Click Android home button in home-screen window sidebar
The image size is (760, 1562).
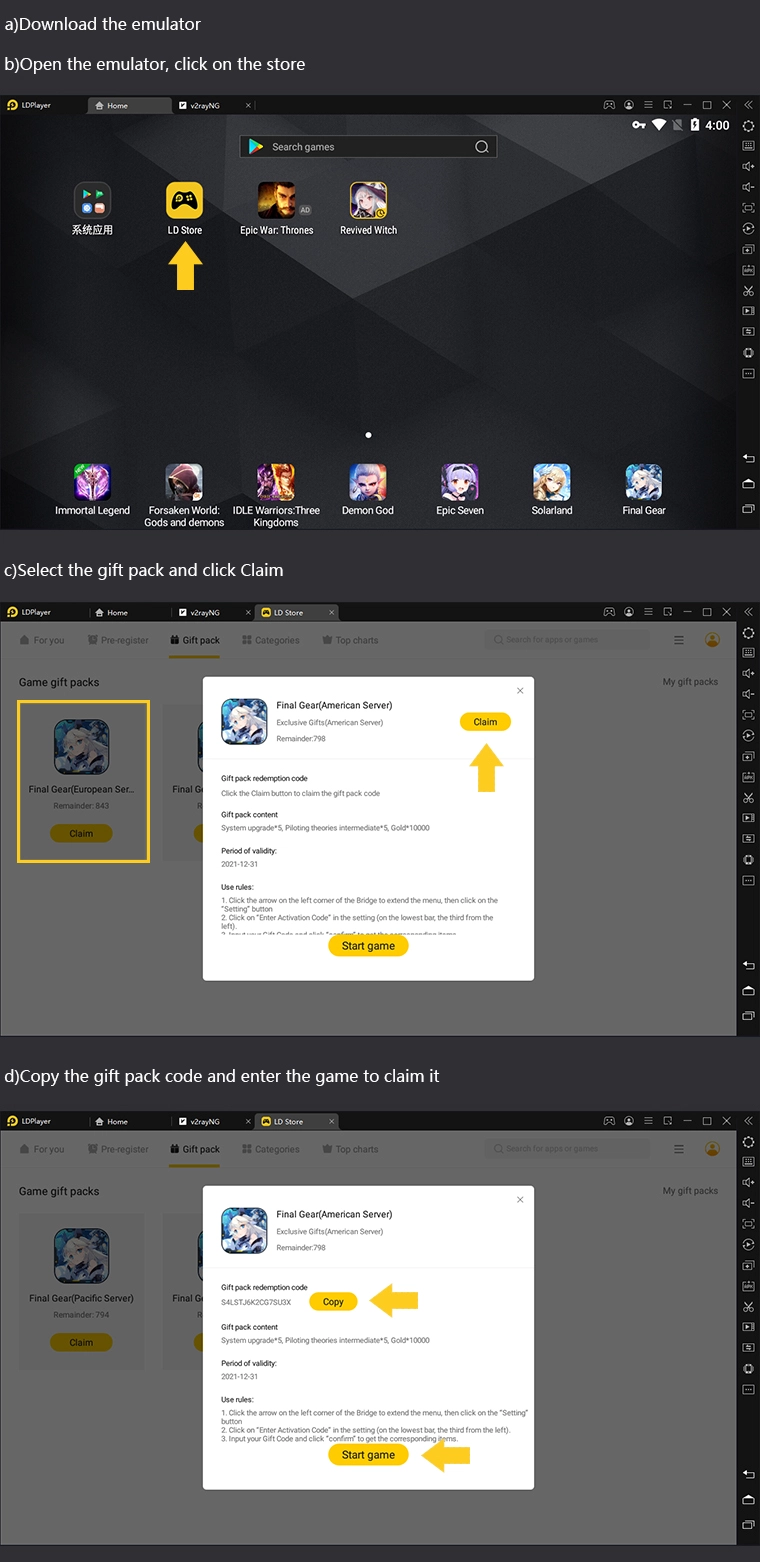[x=748, y=483]
